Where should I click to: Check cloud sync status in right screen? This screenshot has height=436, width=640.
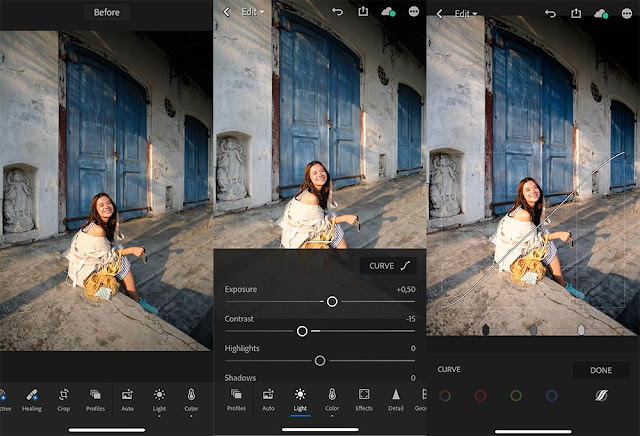(x=601, y=13)
